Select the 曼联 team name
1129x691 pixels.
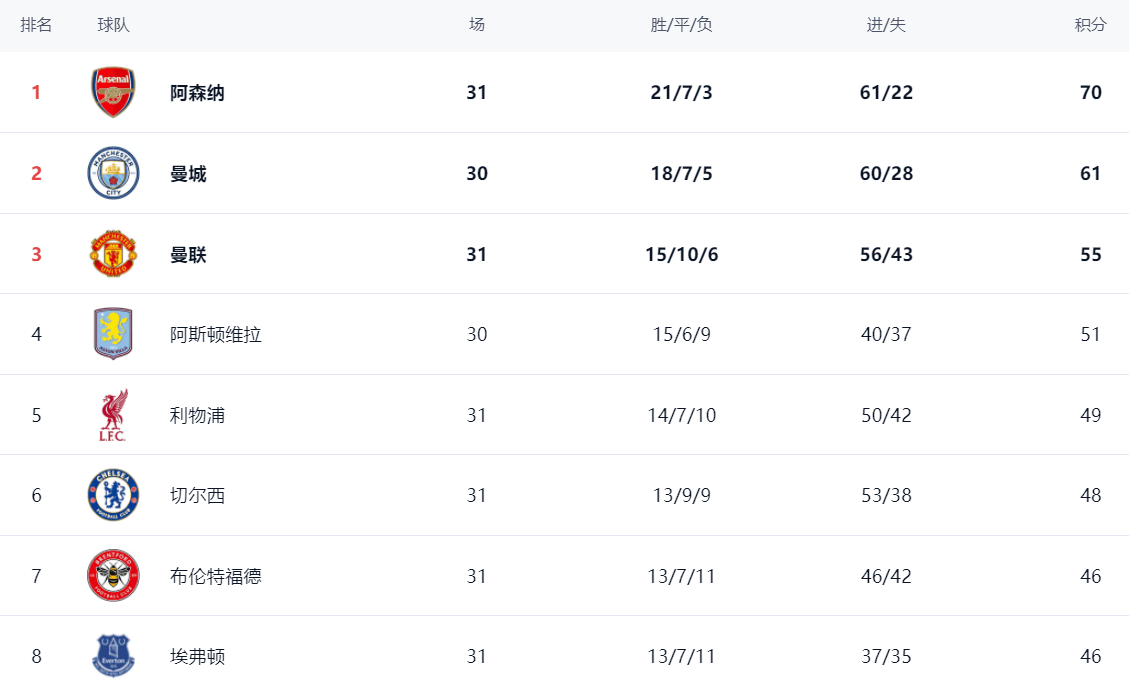pos(188,254)
